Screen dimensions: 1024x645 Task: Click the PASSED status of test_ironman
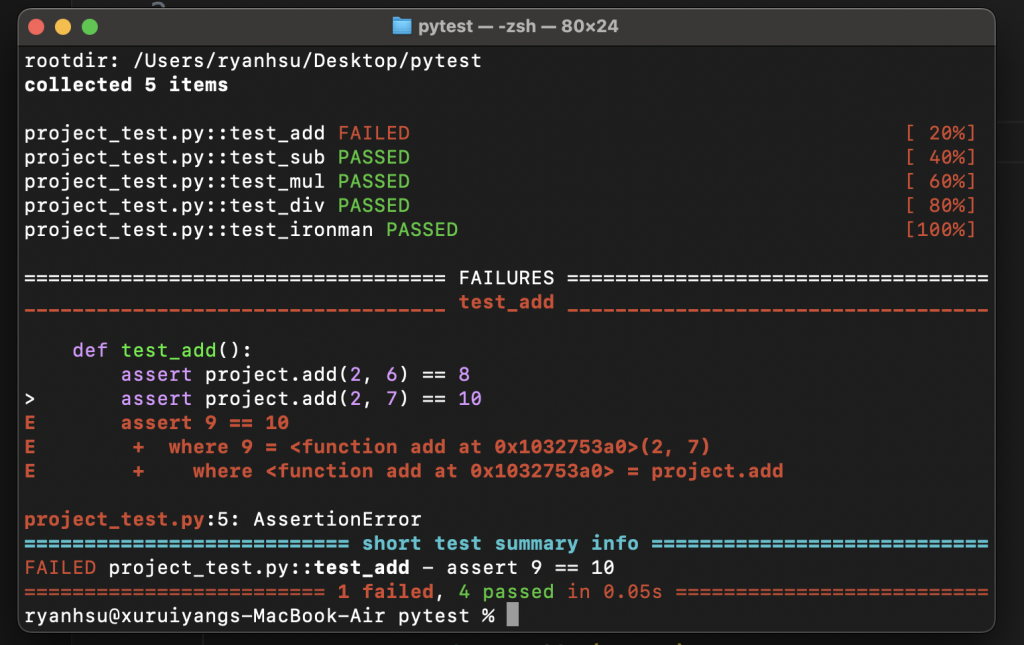coord(422,230)
